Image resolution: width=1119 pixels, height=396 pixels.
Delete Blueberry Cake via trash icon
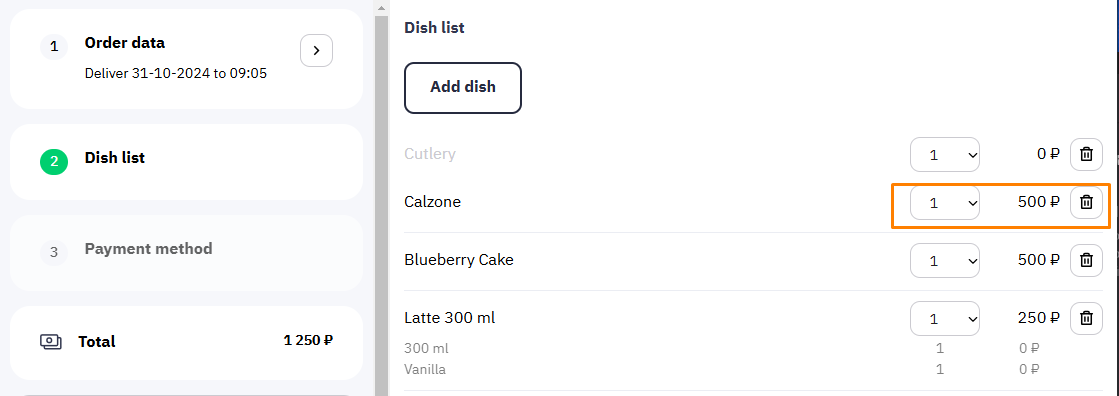click(x=1086, y=260)
